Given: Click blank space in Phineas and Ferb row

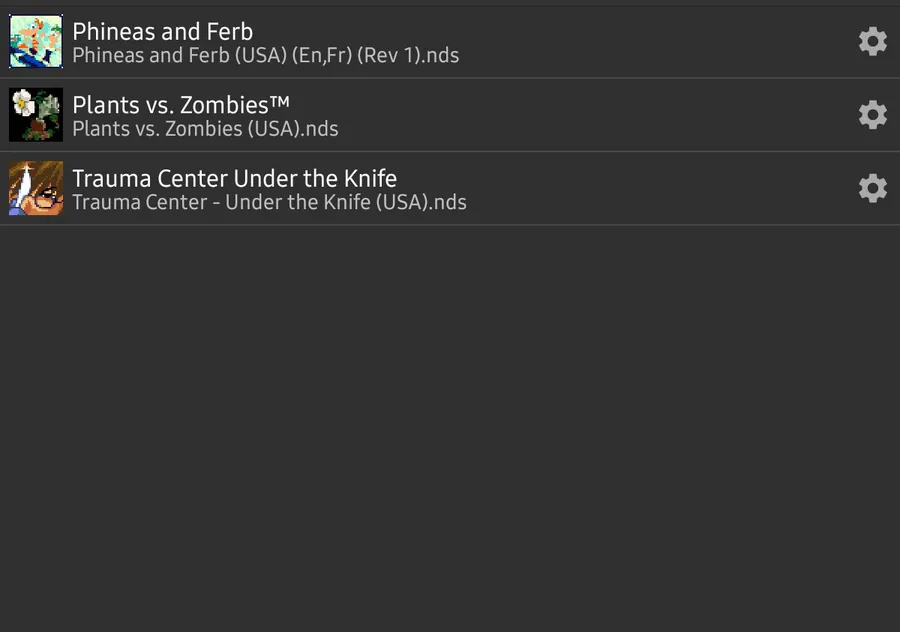Looking at the screenshot, I should pyautogui.click(x=650, y=42).
